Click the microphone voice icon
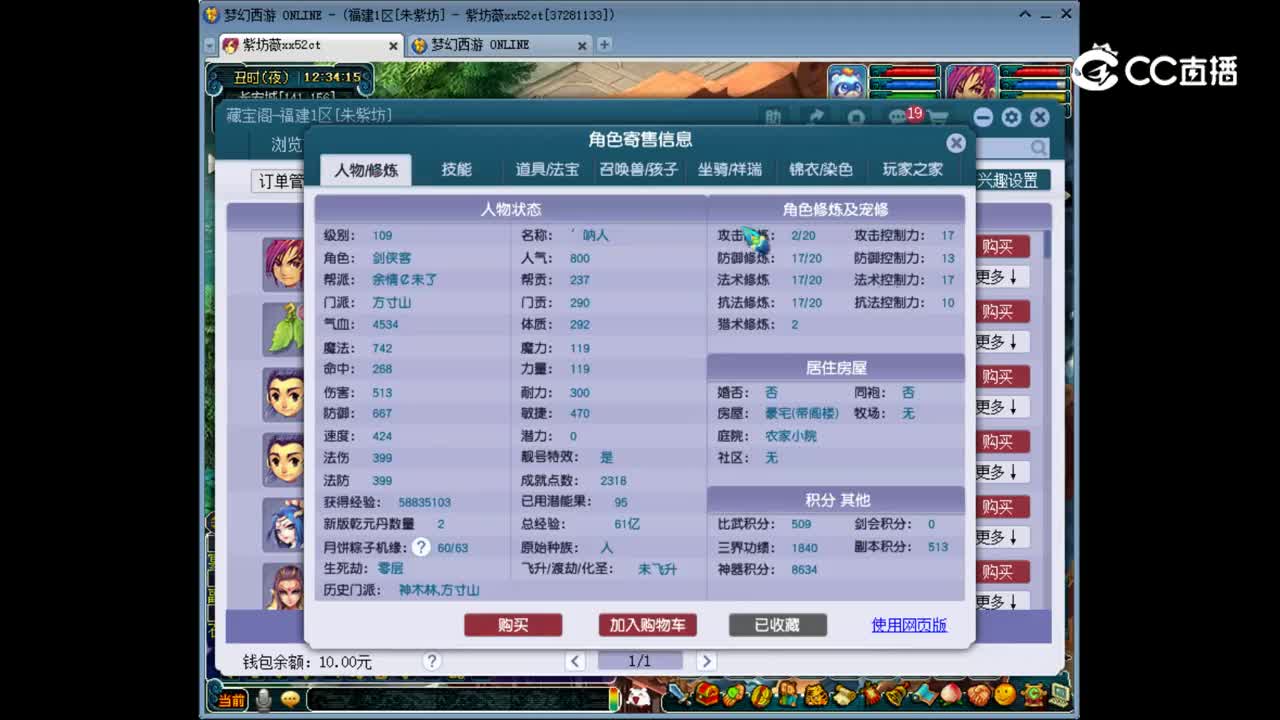This screenshot has height=720, width=1280. tap(264, 699)
